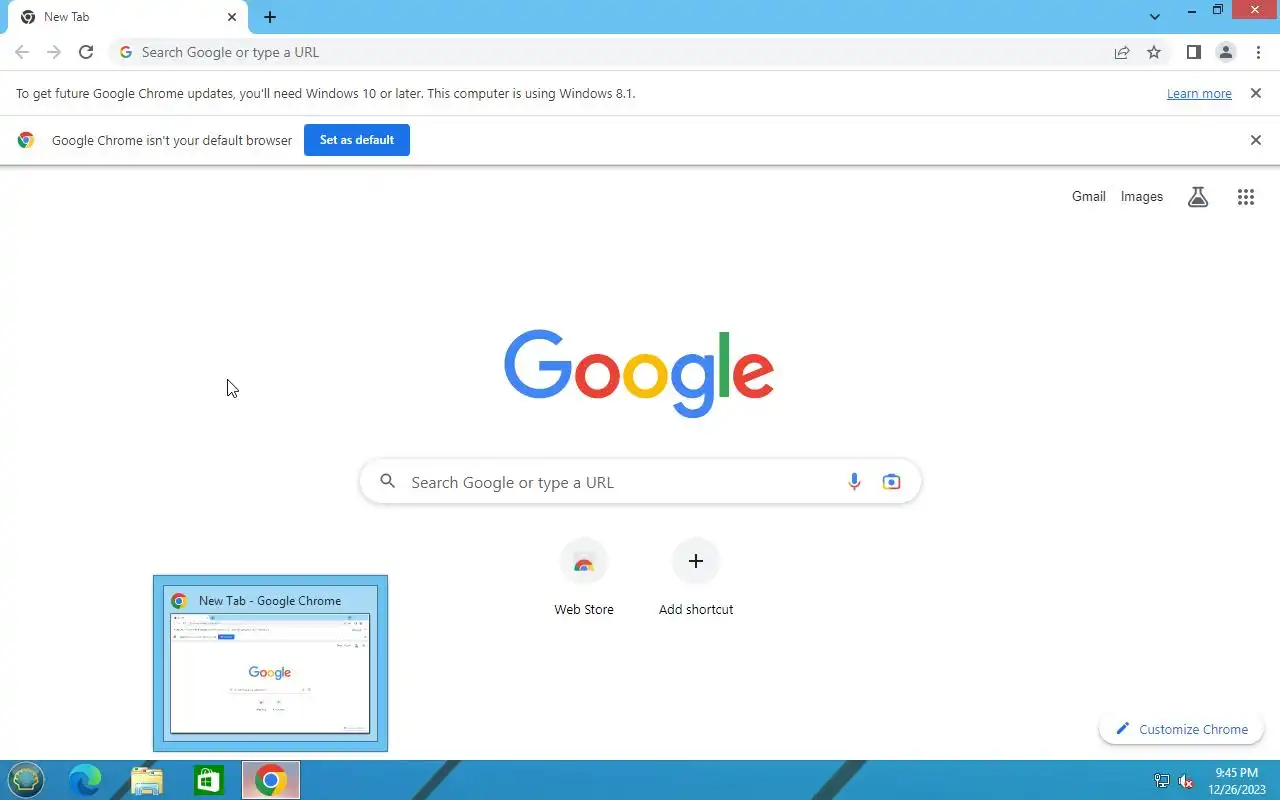Open the Google apps grid

click(1246, 197)
